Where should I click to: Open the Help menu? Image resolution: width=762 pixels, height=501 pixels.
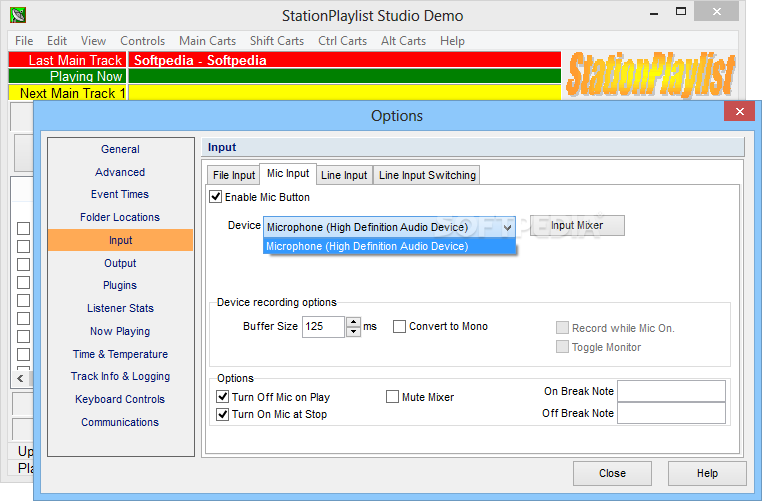coord(452,41)
